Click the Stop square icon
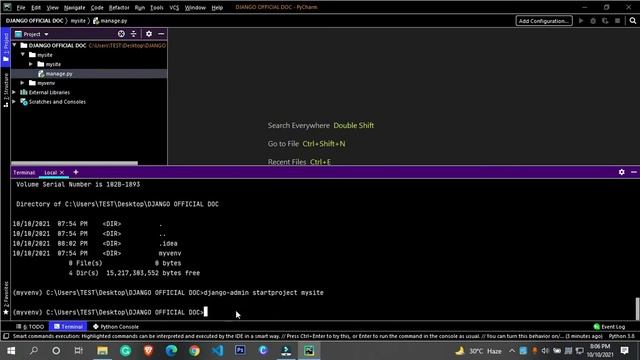 coord(617,21)
